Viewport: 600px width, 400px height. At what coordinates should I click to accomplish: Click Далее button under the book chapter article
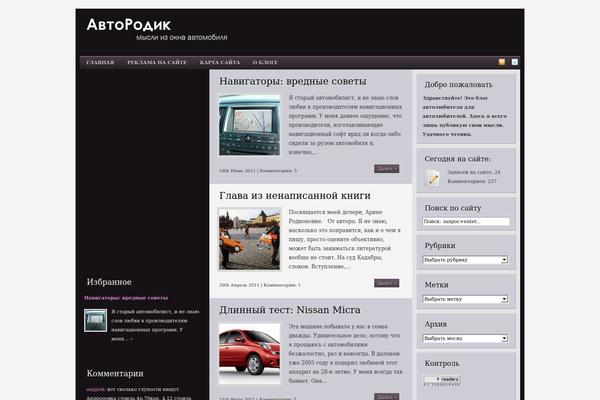pyautogui.click(x=386, y=283)
